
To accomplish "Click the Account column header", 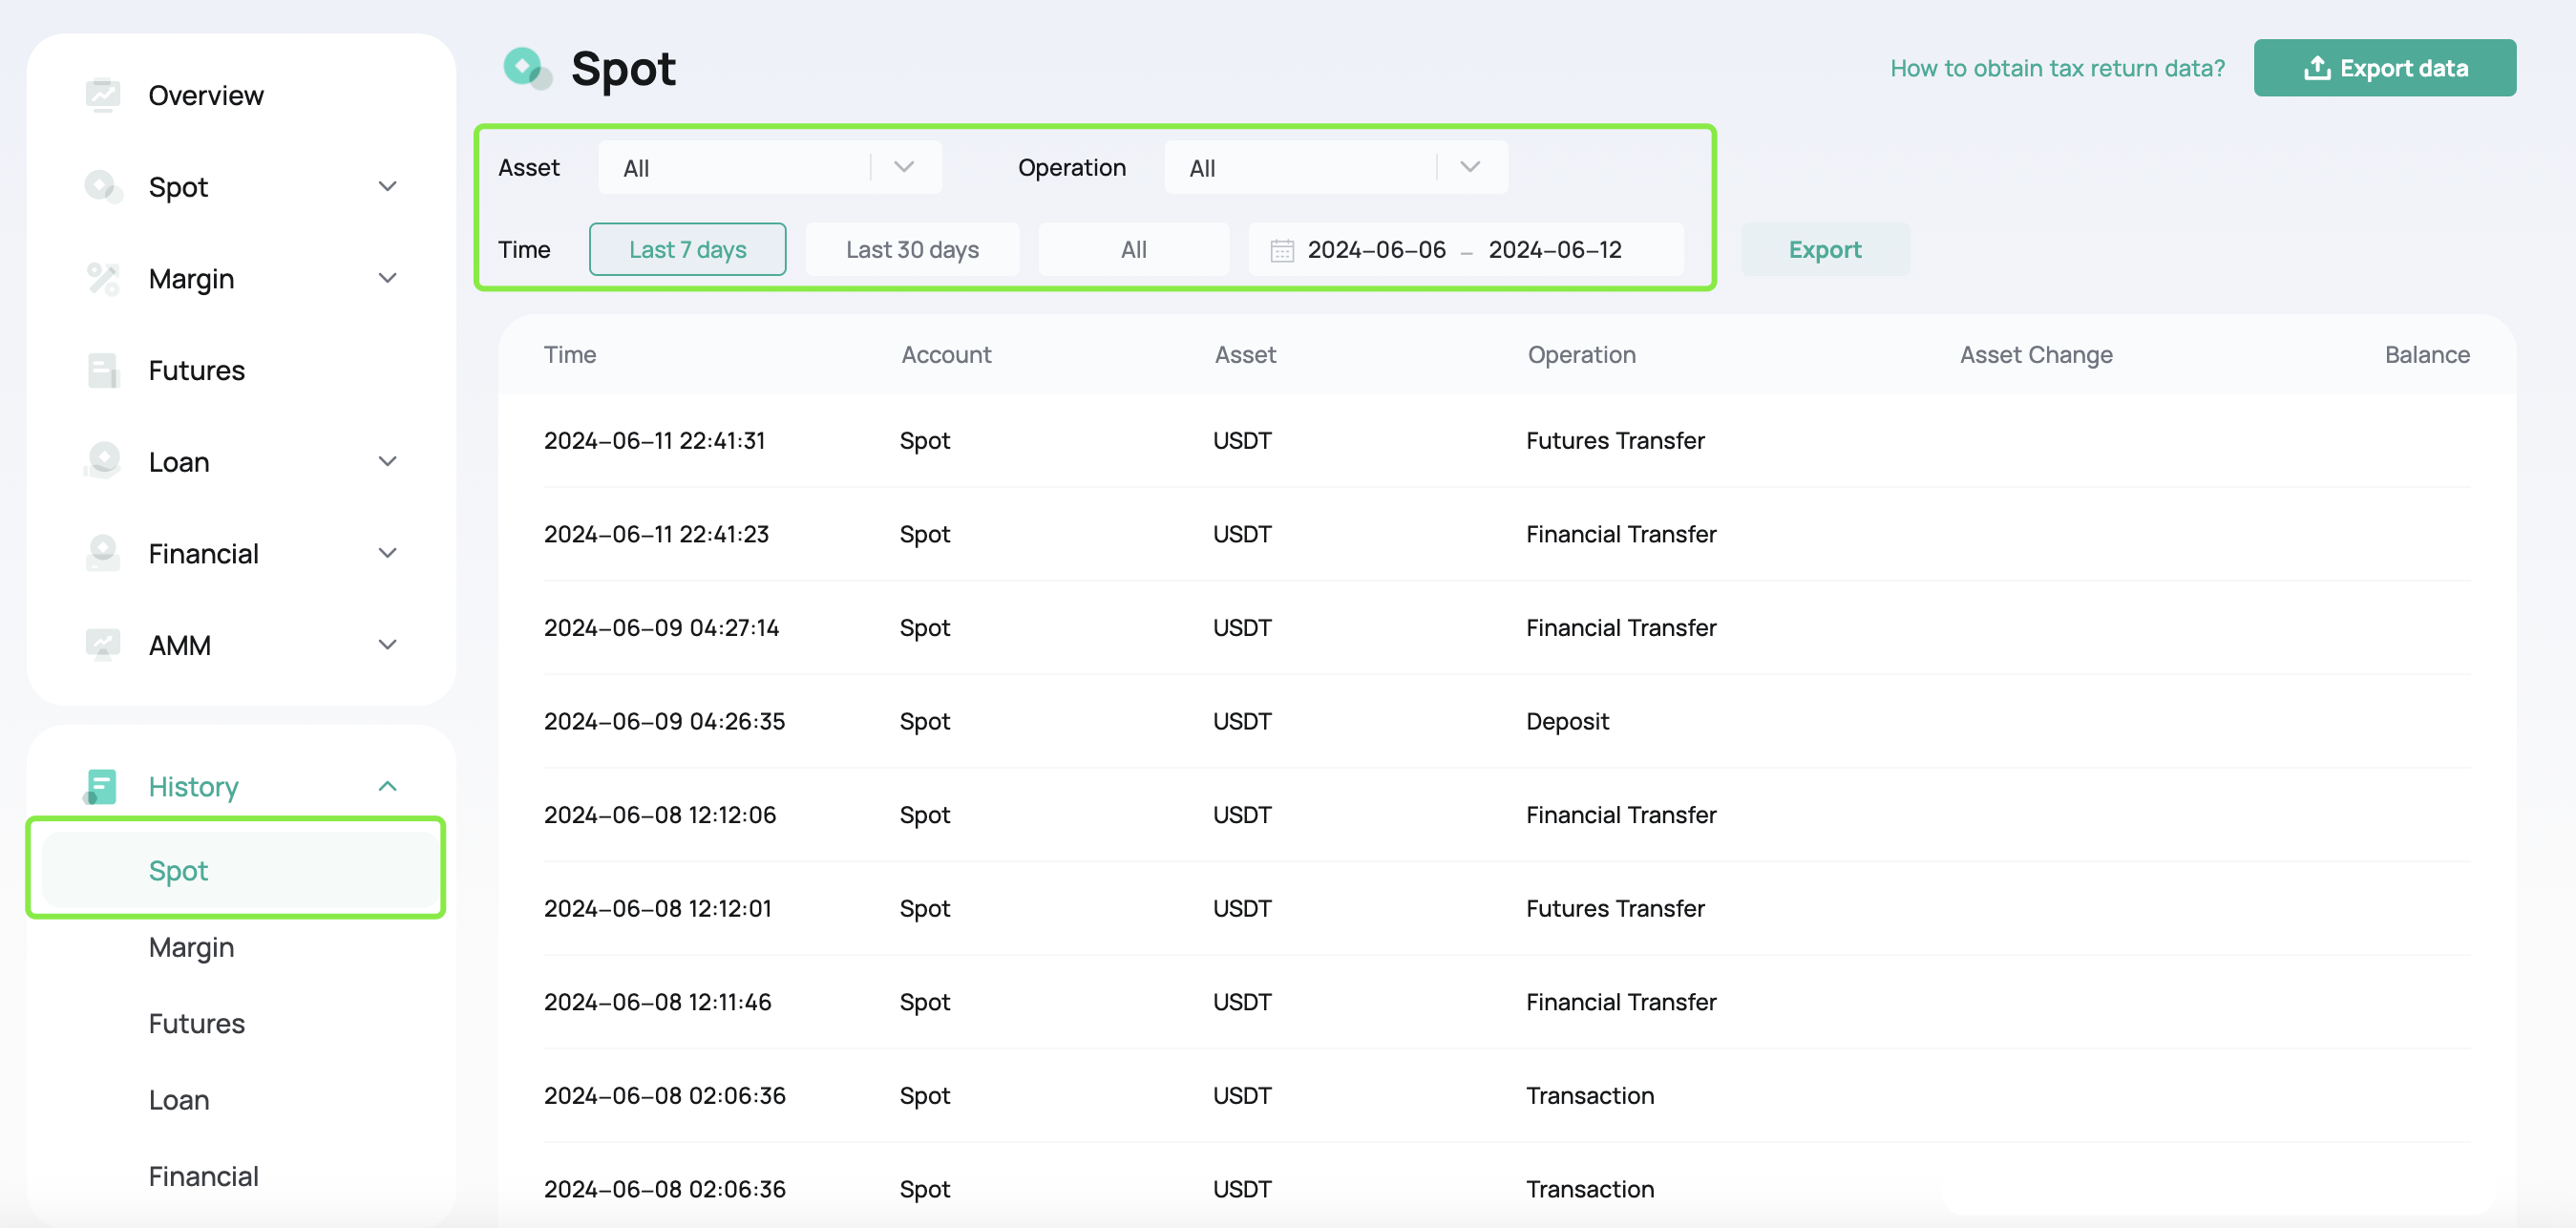I will pos(946,355).
